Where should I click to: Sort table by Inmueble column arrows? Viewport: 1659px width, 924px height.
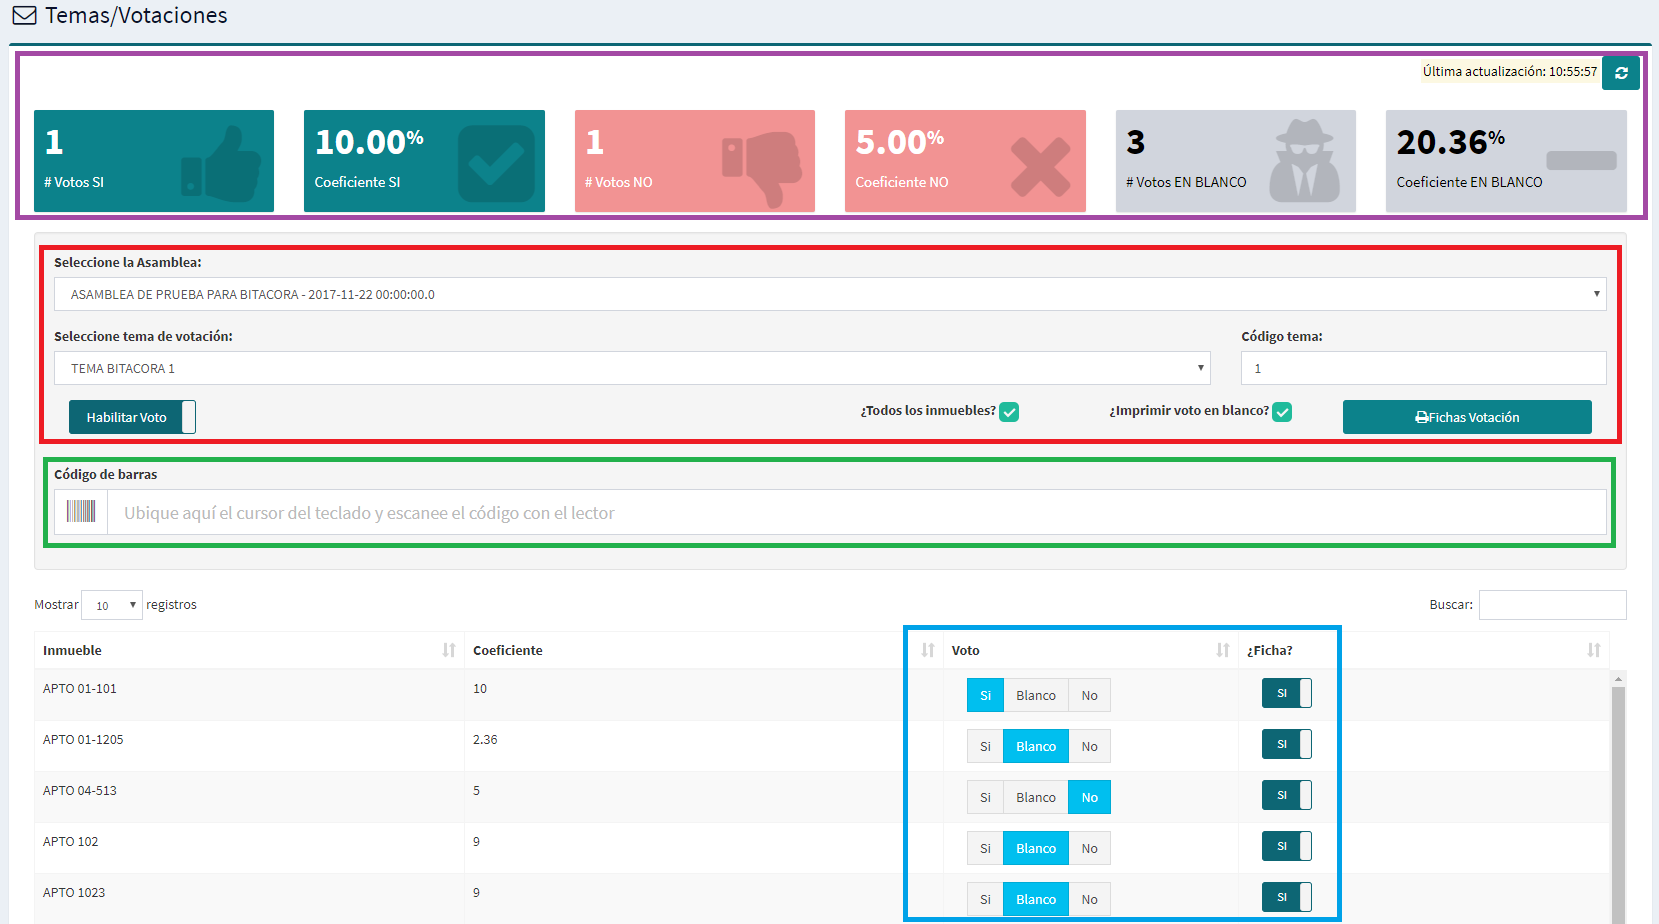449,650
